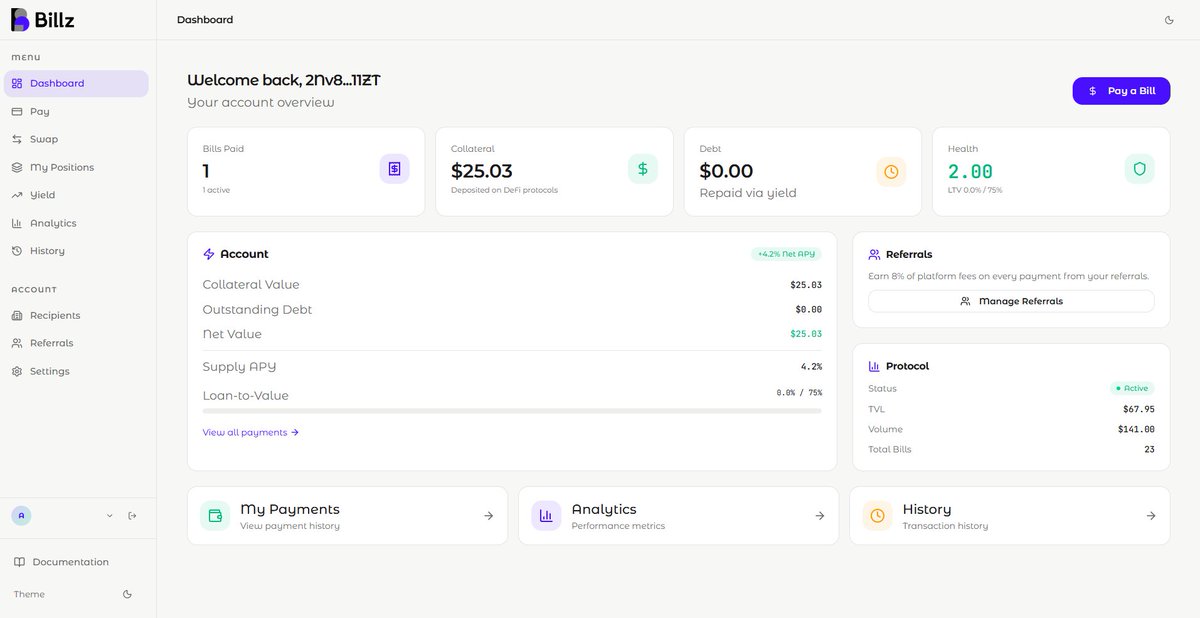The image size is (1200, 618).
Task: Click the Referrals card people icon
Action: [x=874, y=255]
